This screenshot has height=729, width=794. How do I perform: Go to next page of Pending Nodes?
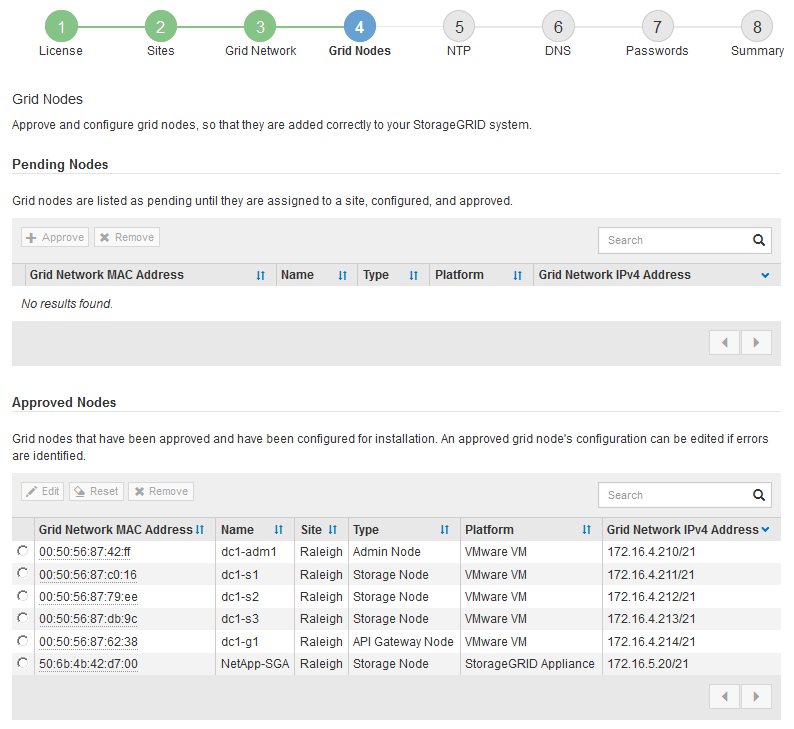(x=756, y=342)
